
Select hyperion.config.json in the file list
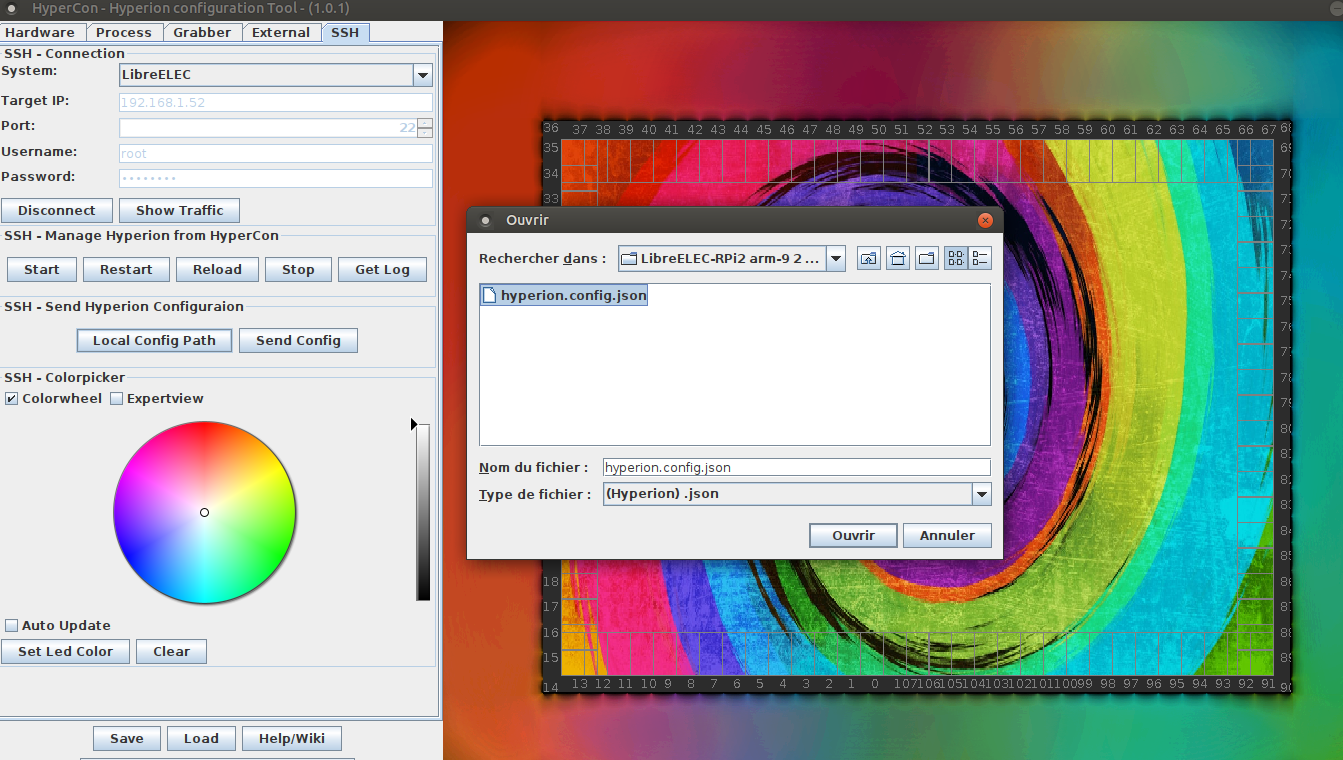tap(564, 295)
